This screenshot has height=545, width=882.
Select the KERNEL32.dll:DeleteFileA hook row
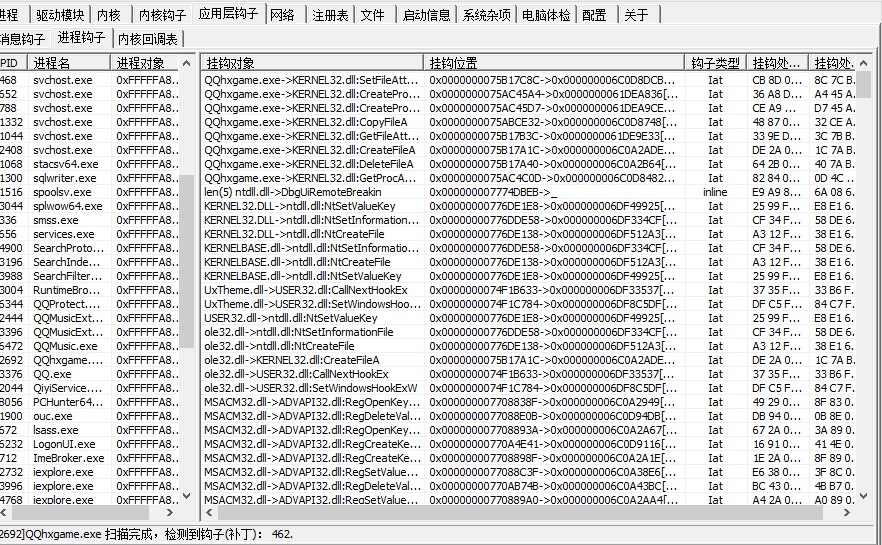tap(529, 164)
